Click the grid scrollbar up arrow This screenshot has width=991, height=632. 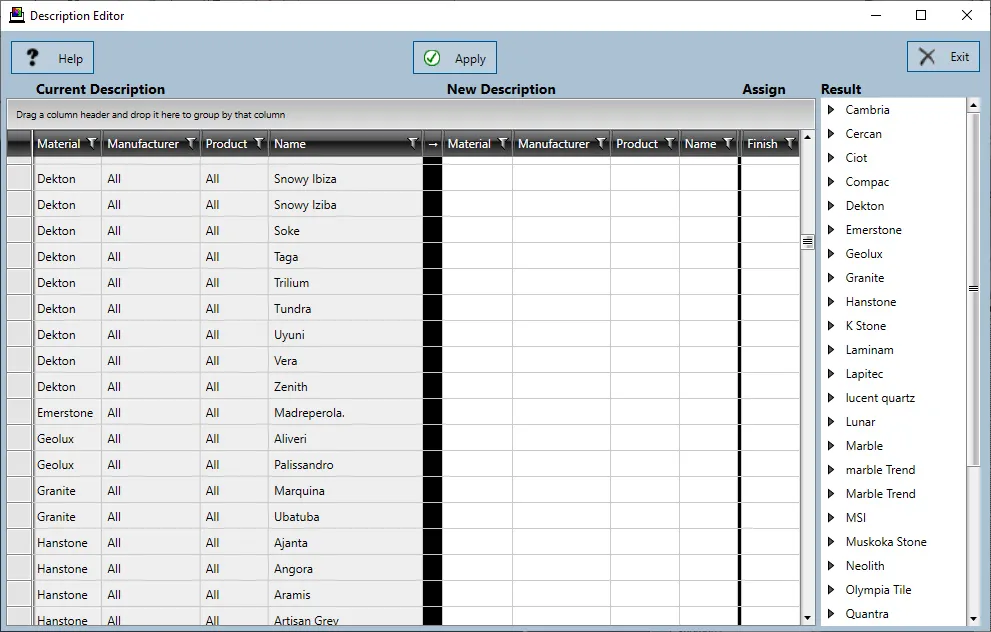point(807,137)
